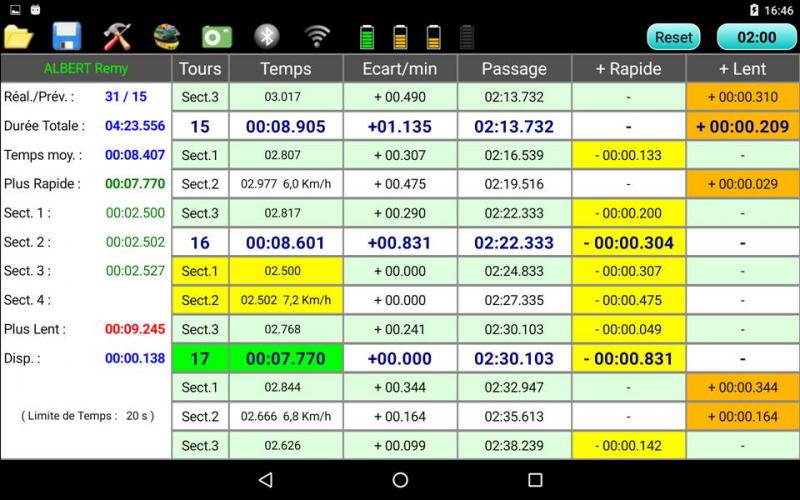Click the blue floppy disk save icon
This screenshot has height=500, width=800.
[x=67, y=37]
